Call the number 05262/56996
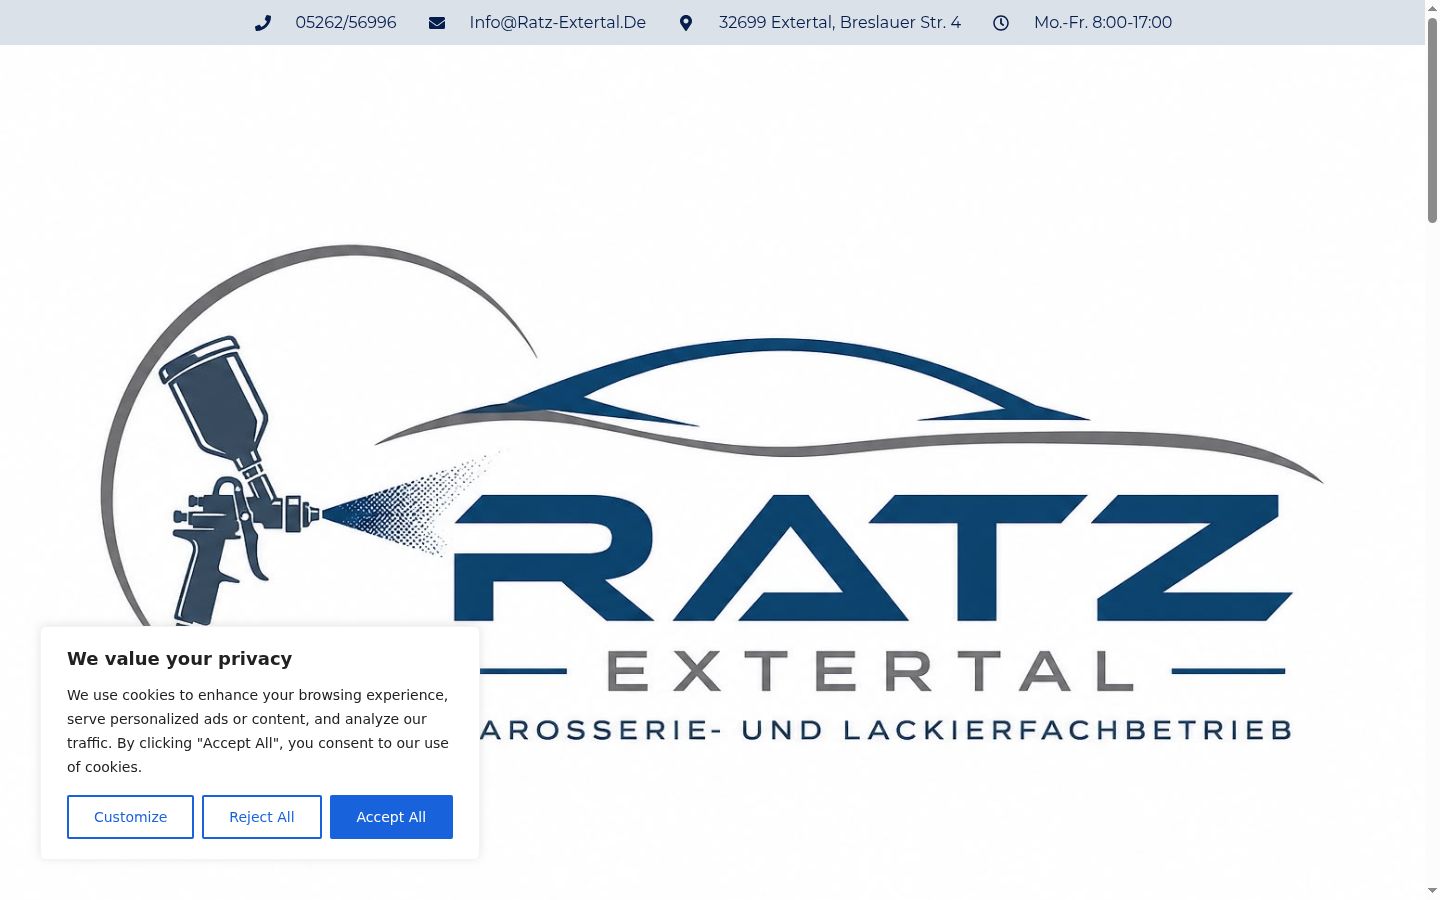 tap(346, 22)
